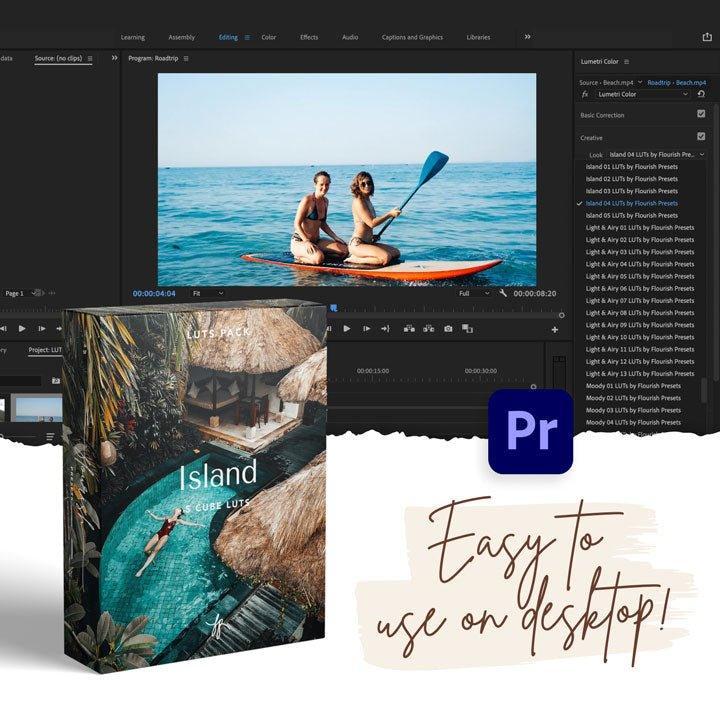Show more workspaces with overflow arrows

point(527,37)
